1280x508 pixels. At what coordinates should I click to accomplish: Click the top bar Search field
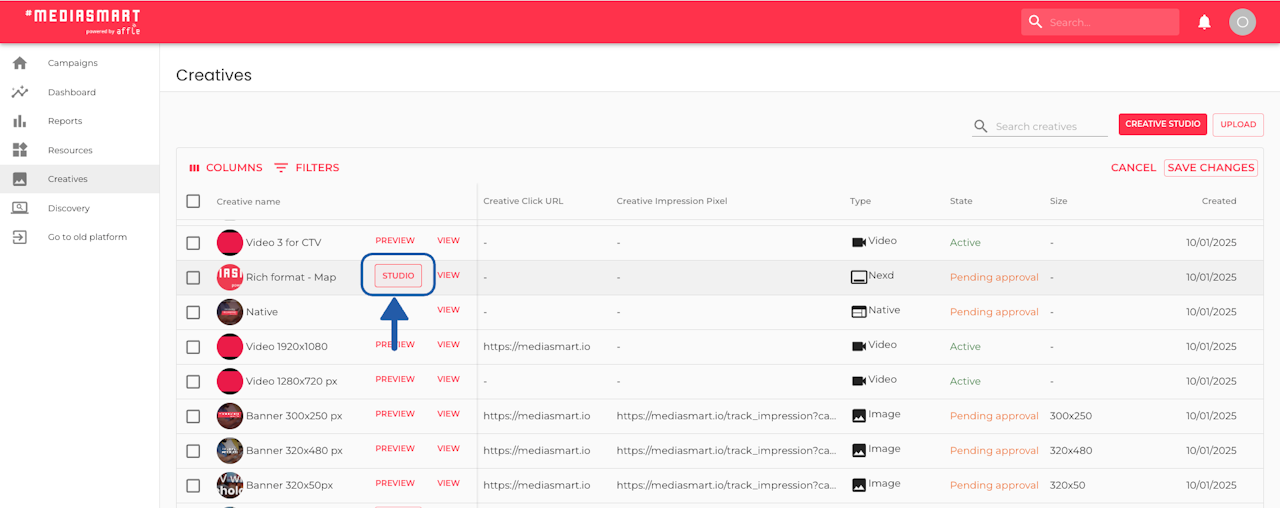[x=1100, y=22]
